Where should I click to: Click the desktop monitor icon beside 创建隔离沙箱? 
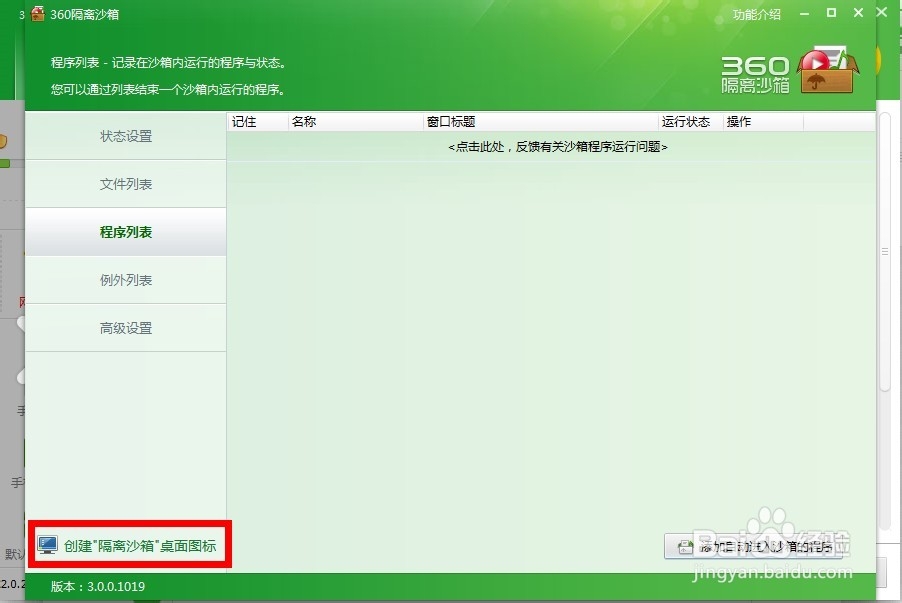(48, 545)
